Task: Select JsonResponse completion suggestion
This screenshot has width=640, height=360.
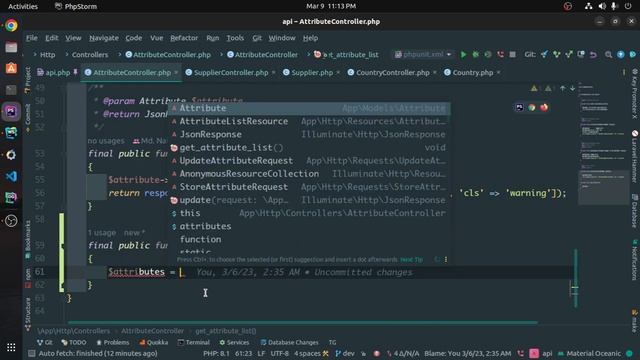Action: [x=310, y=134]
